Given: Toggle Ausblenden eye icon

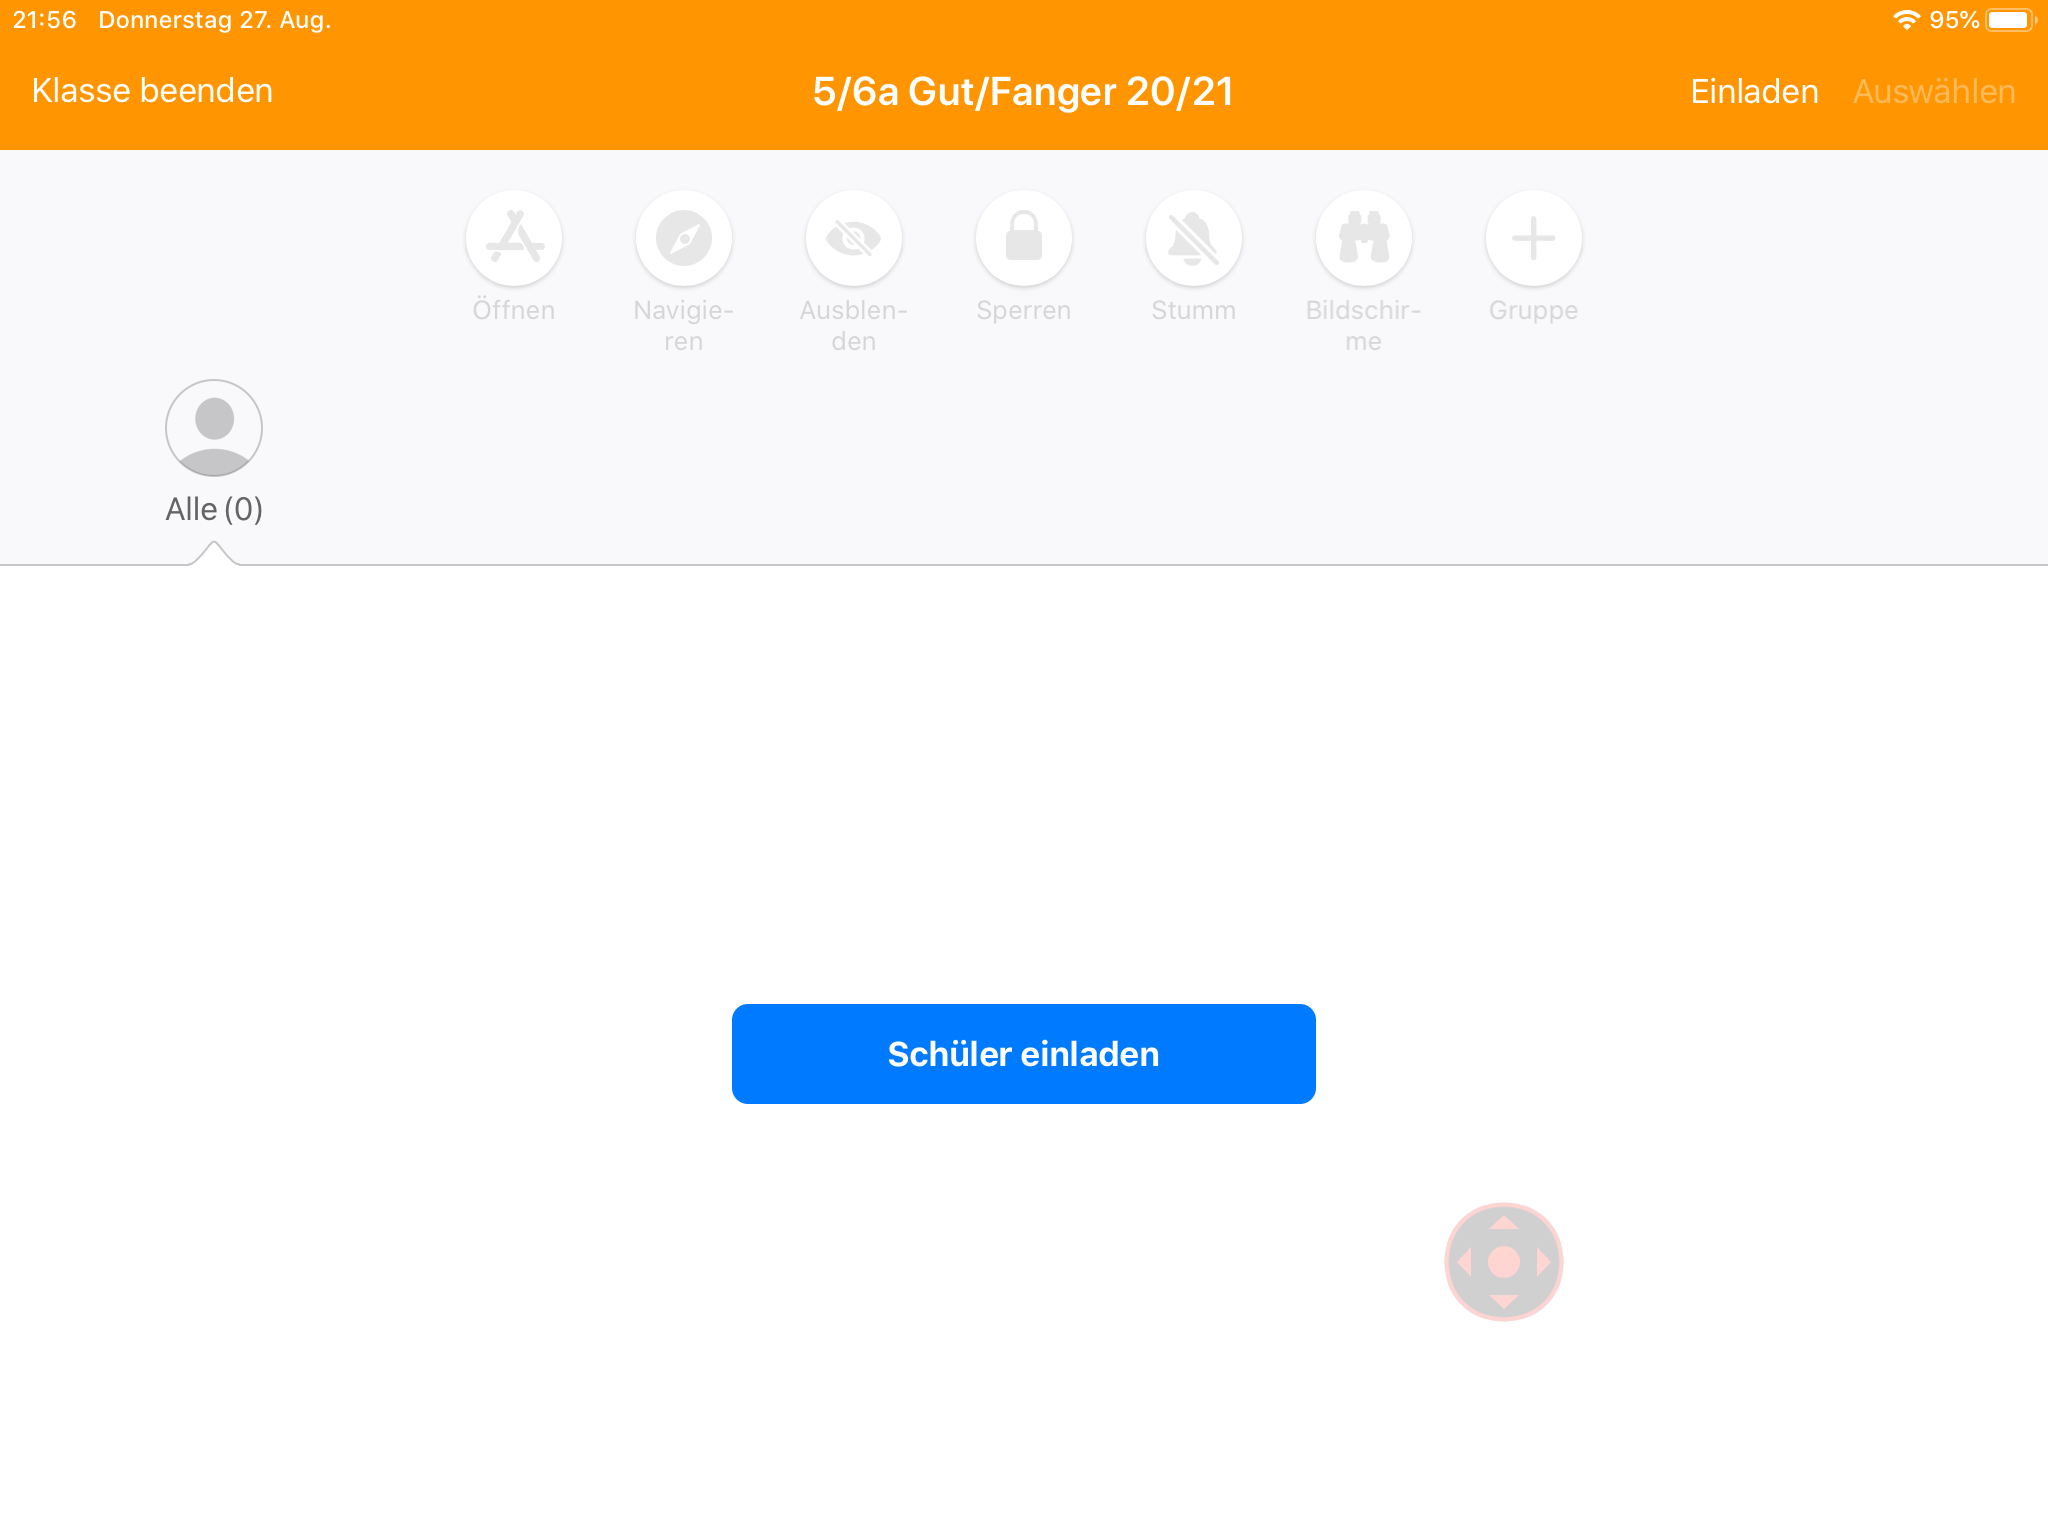Looking at the screenshot, I should 854,238.
